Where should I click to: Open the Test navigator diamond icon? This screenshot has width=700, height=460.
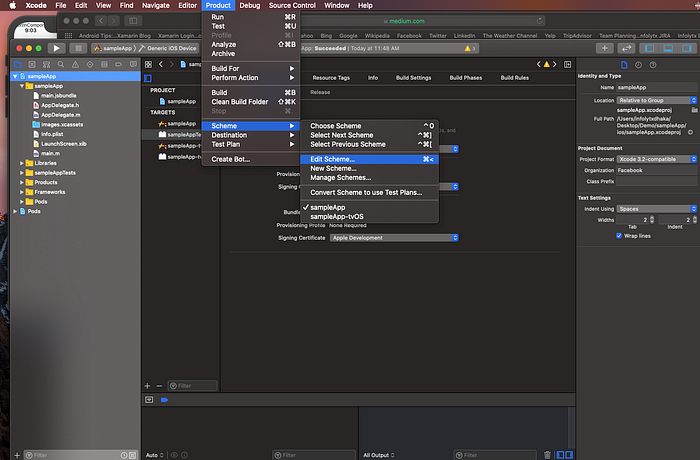(90, 64)
